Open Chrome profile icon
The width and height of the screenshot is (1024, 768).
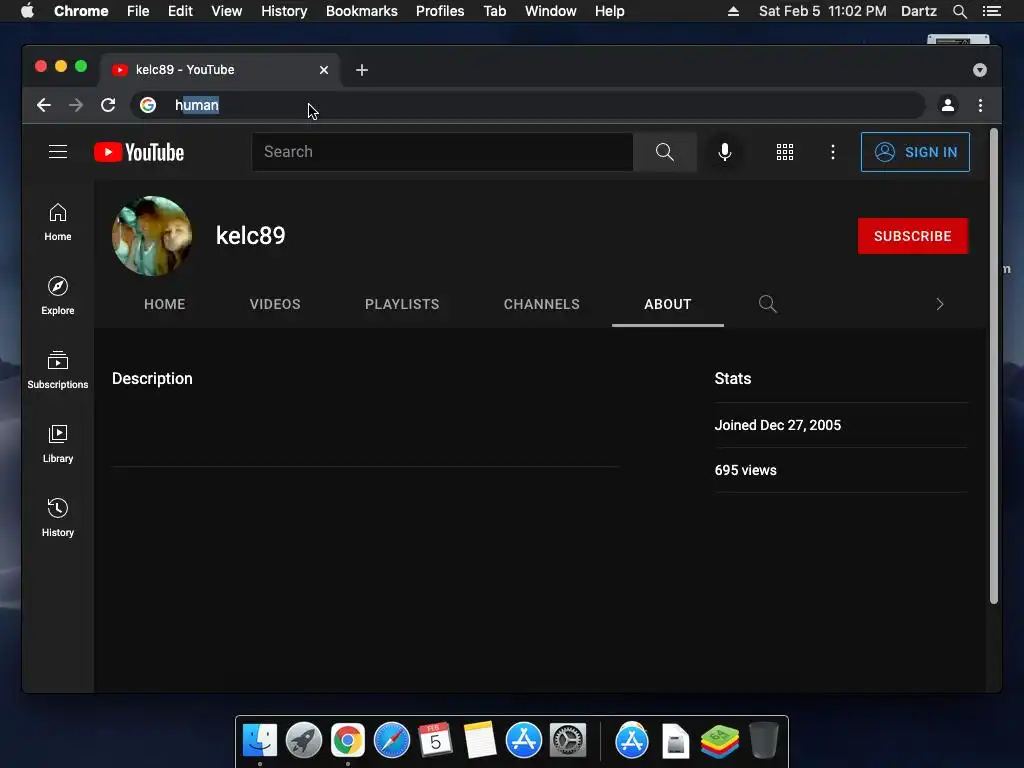948,105
